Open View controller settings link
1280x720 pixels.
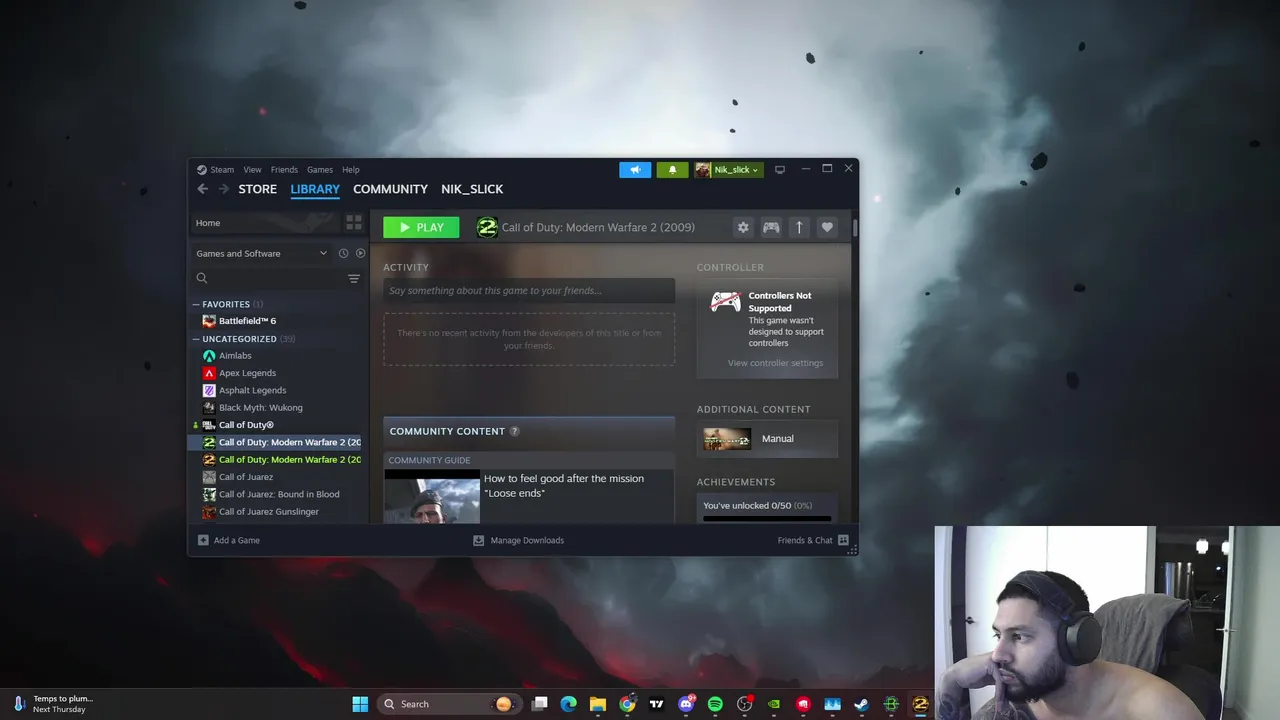775,363
